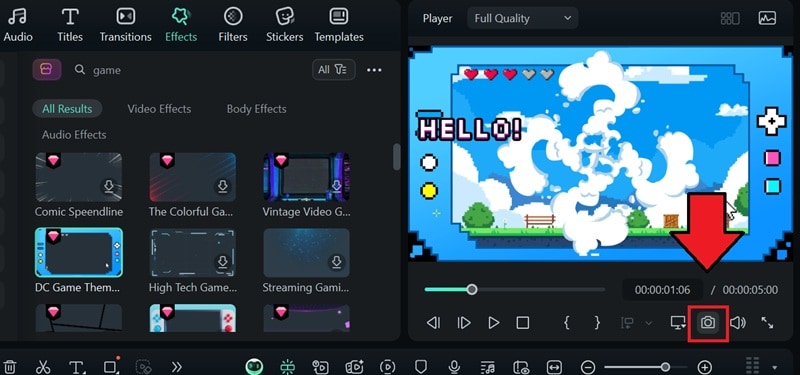Open the timeline text tool

pos(77,367)
